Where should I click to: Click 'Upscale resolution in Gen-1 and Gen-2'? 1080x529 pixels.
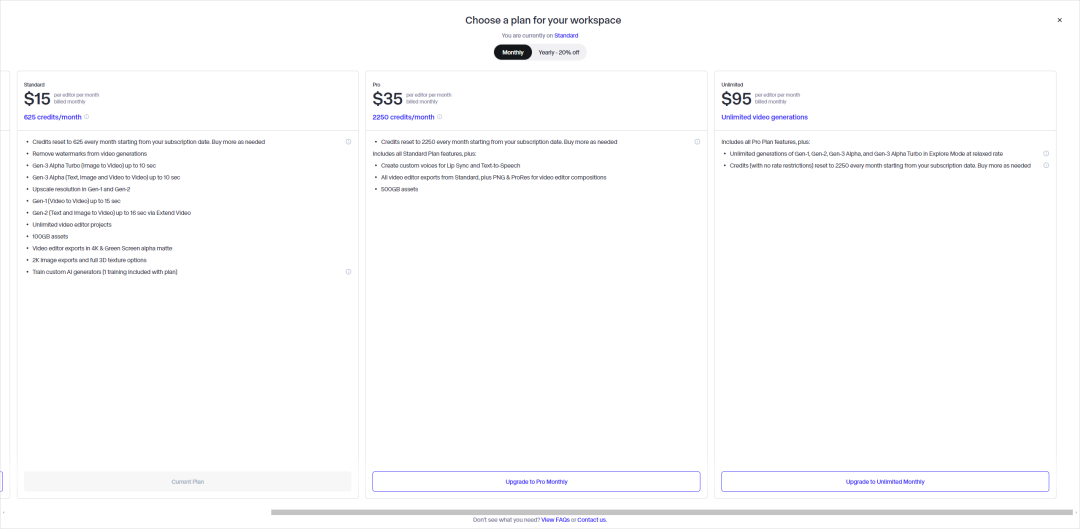81,189
